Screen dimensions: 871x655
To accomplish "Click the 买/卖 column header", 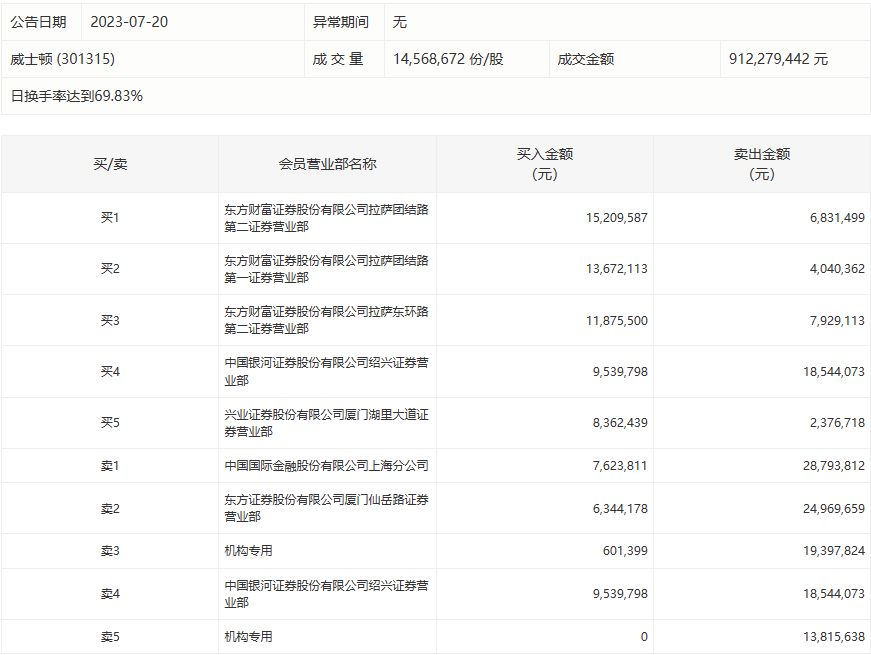I will coord(110,164).
